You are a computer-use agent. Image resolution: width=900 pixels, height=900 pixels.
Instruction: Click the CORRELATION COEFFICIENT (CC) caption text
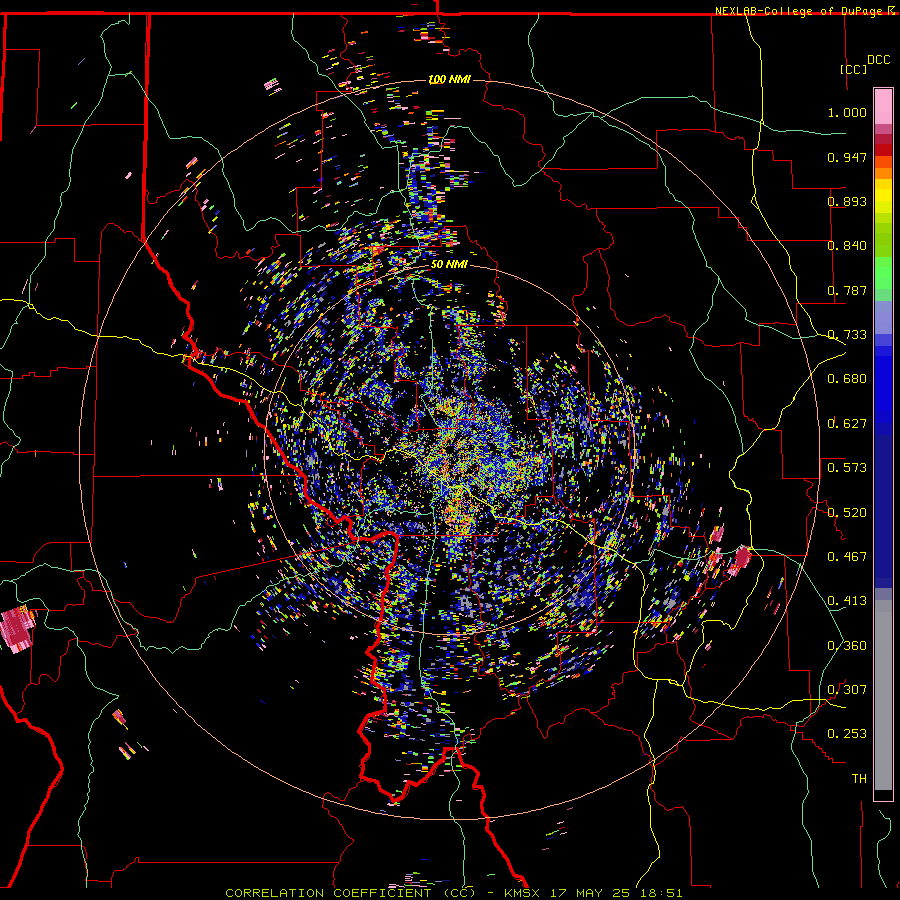tap(350, 893)
